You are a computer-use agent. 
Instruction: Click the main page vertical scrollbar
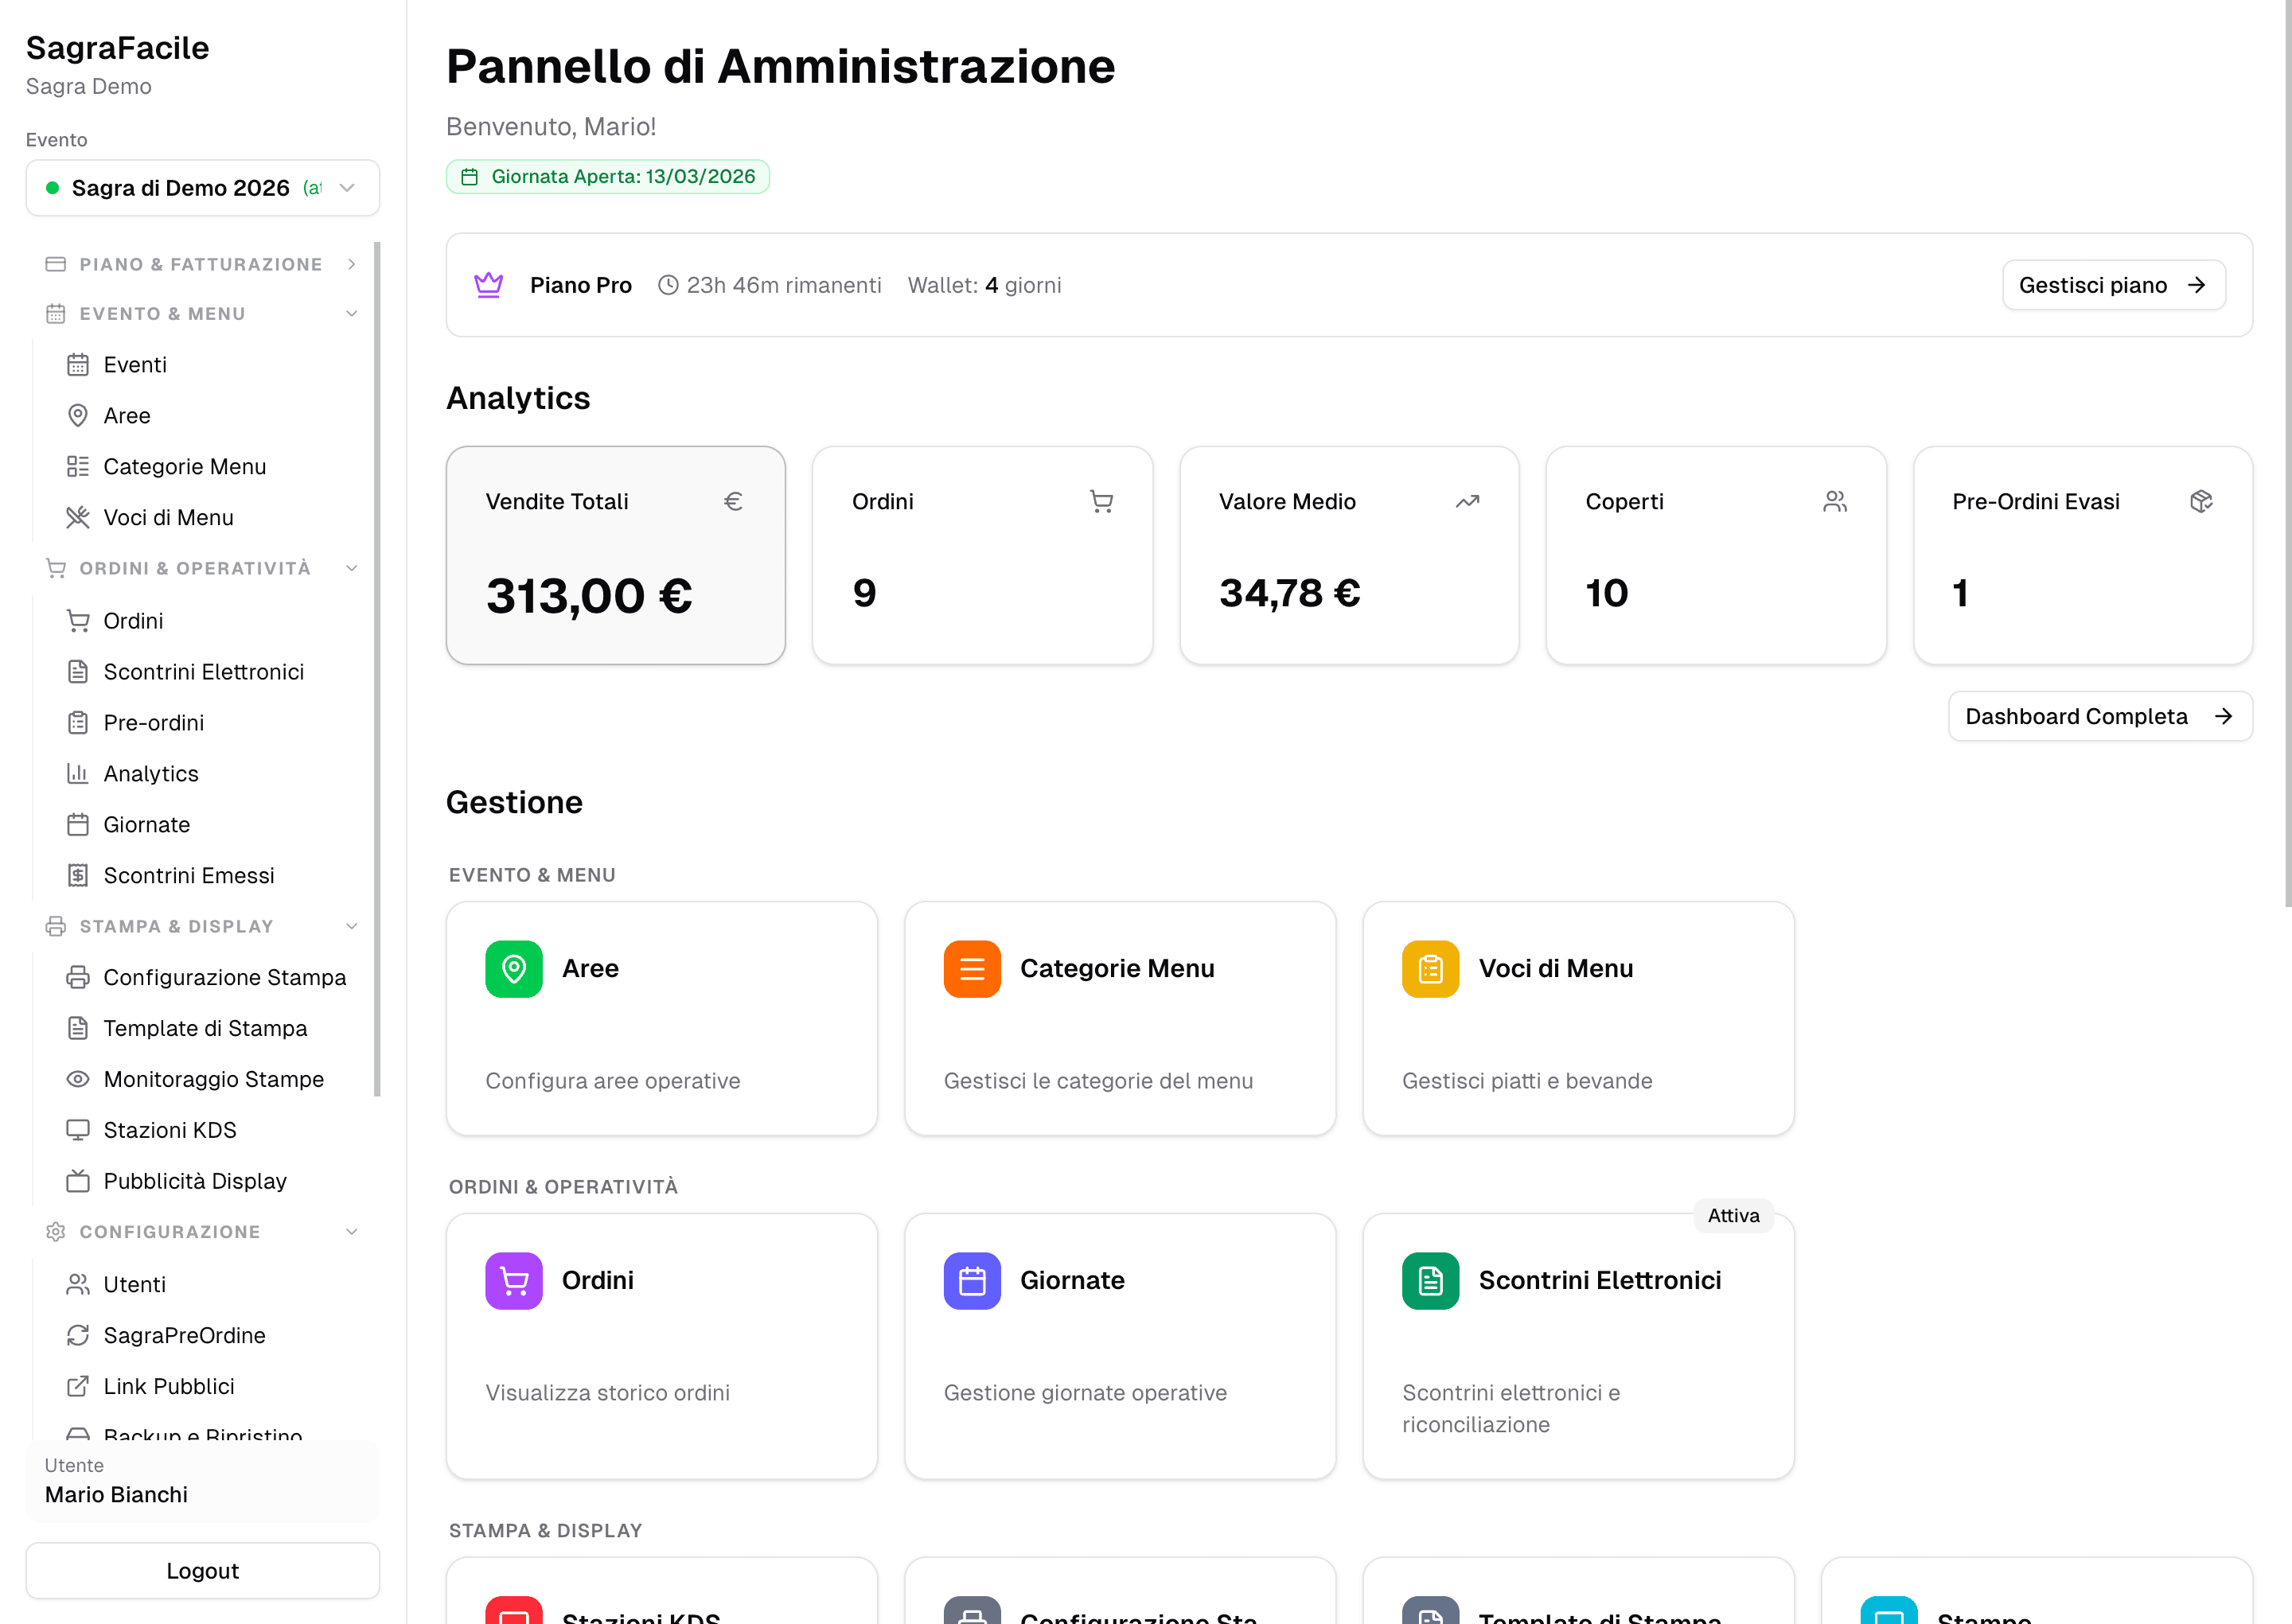[x=2287, y=453]
